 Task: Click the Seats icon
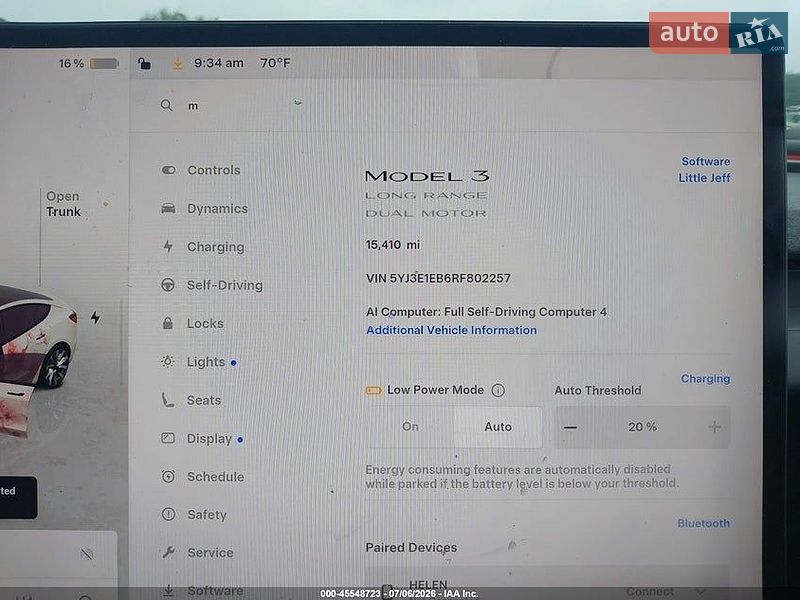click(168, 399)
